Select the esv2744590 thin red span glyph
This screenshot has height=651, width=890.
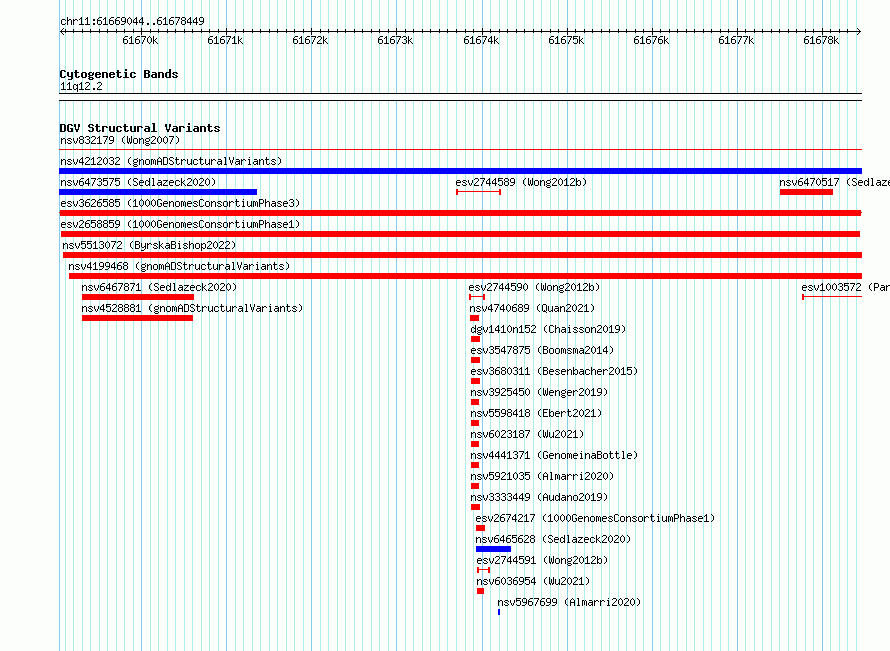pyautogui.click(x=477, y=297)
